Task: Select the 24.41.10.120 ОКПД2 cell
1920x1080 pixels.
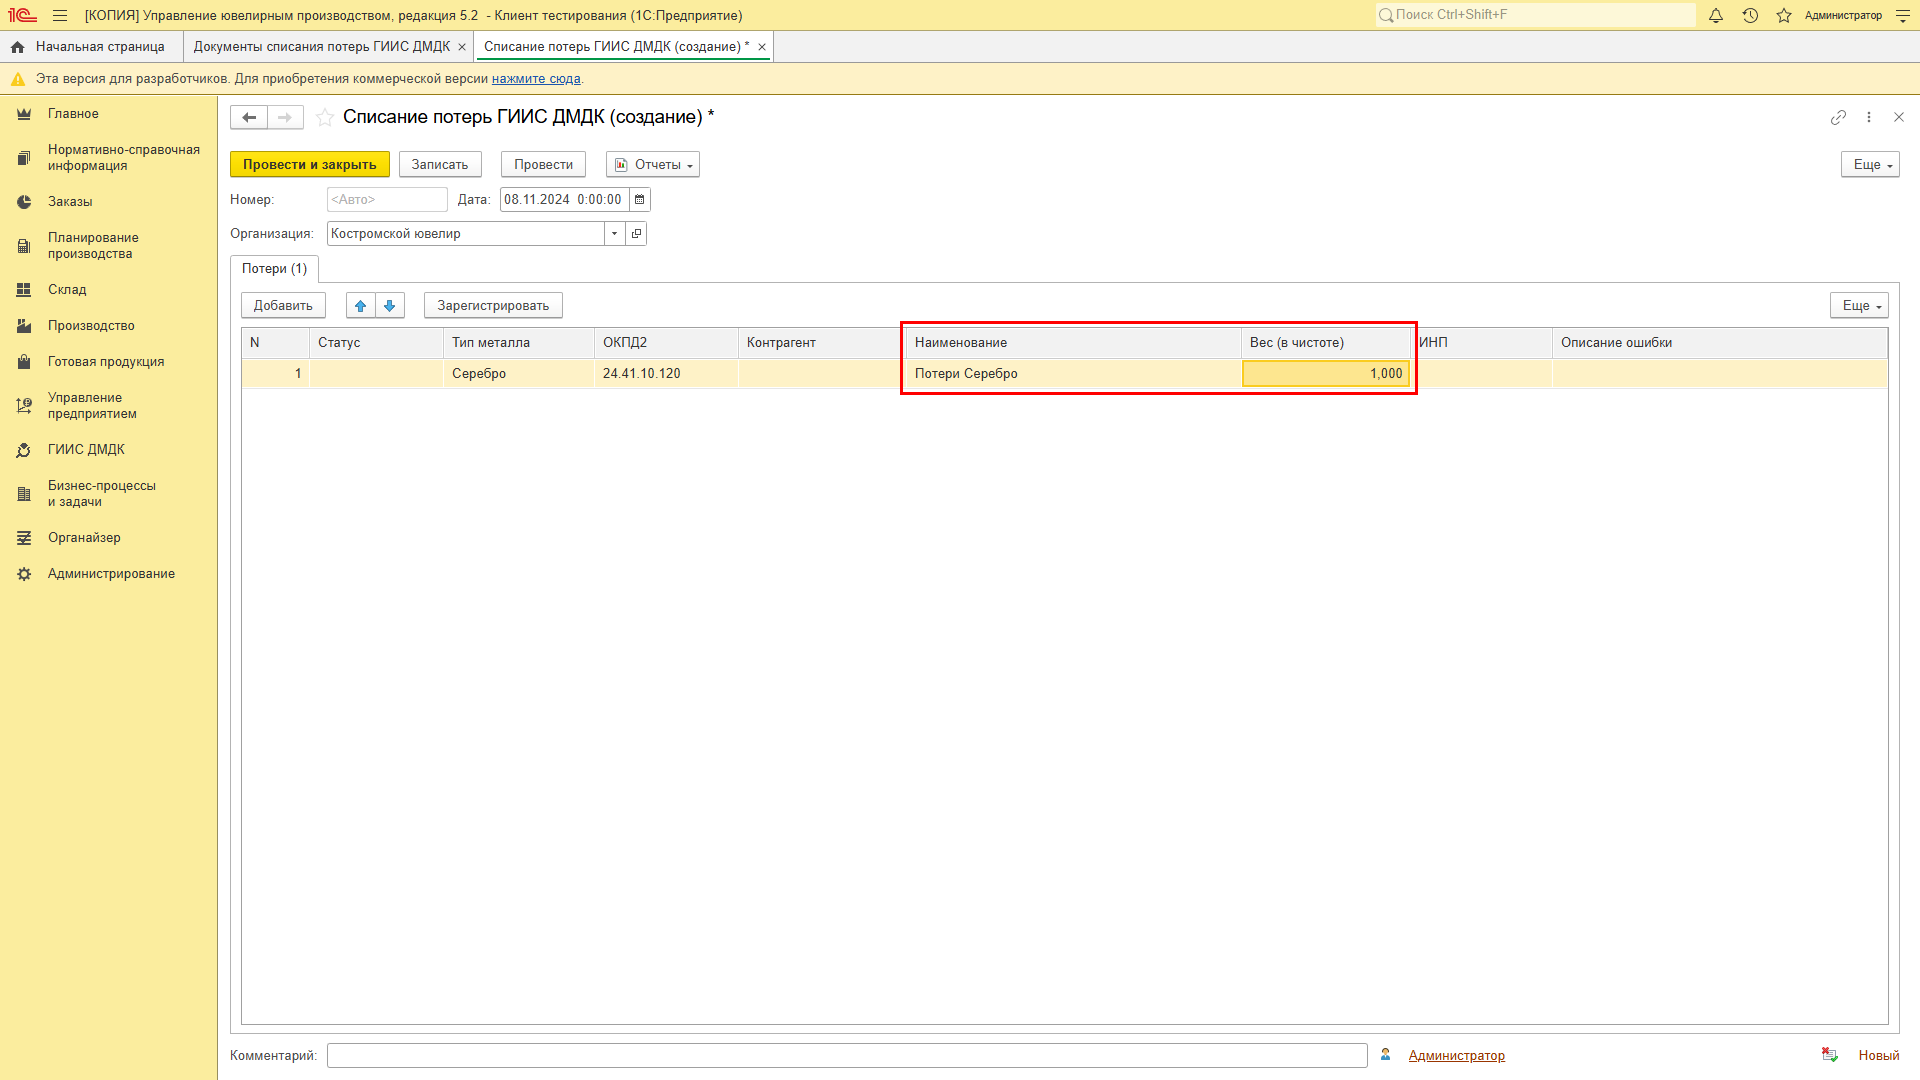Action: tap(666, 374)
